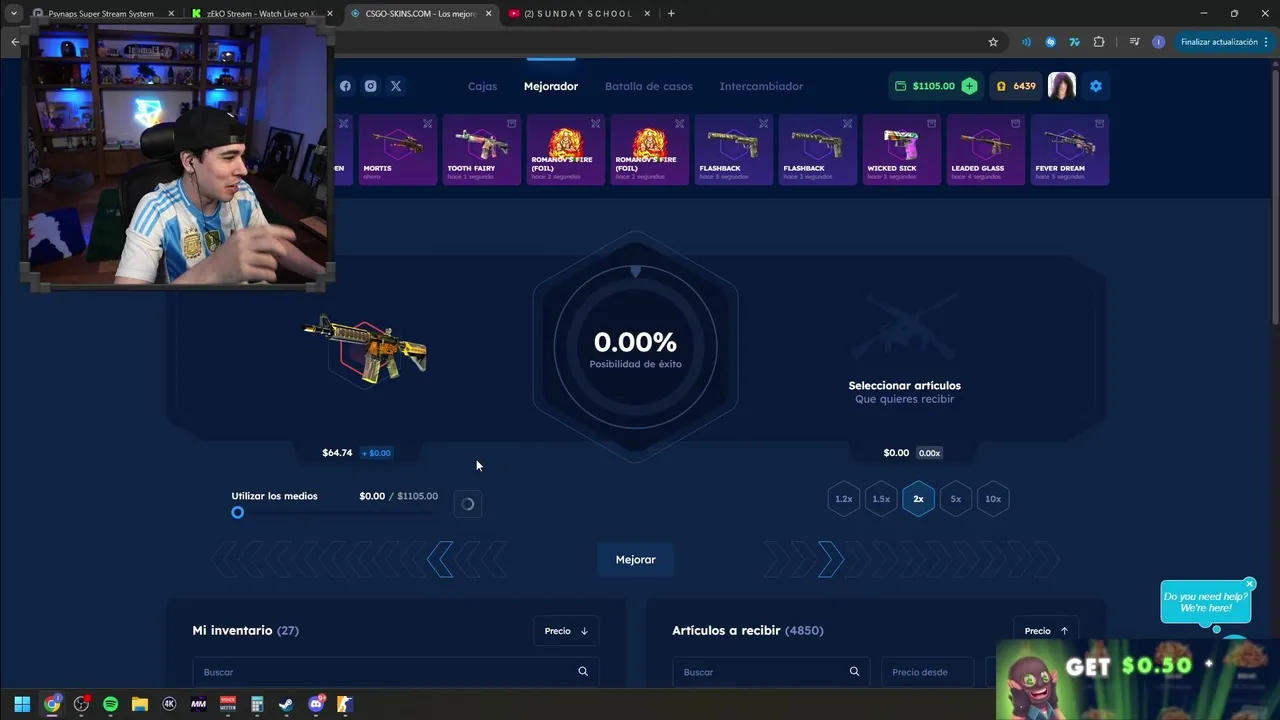Close the 'Do you need help?' bubble
Viewport: 1280px width, 720px height.
click(1249, 584)
